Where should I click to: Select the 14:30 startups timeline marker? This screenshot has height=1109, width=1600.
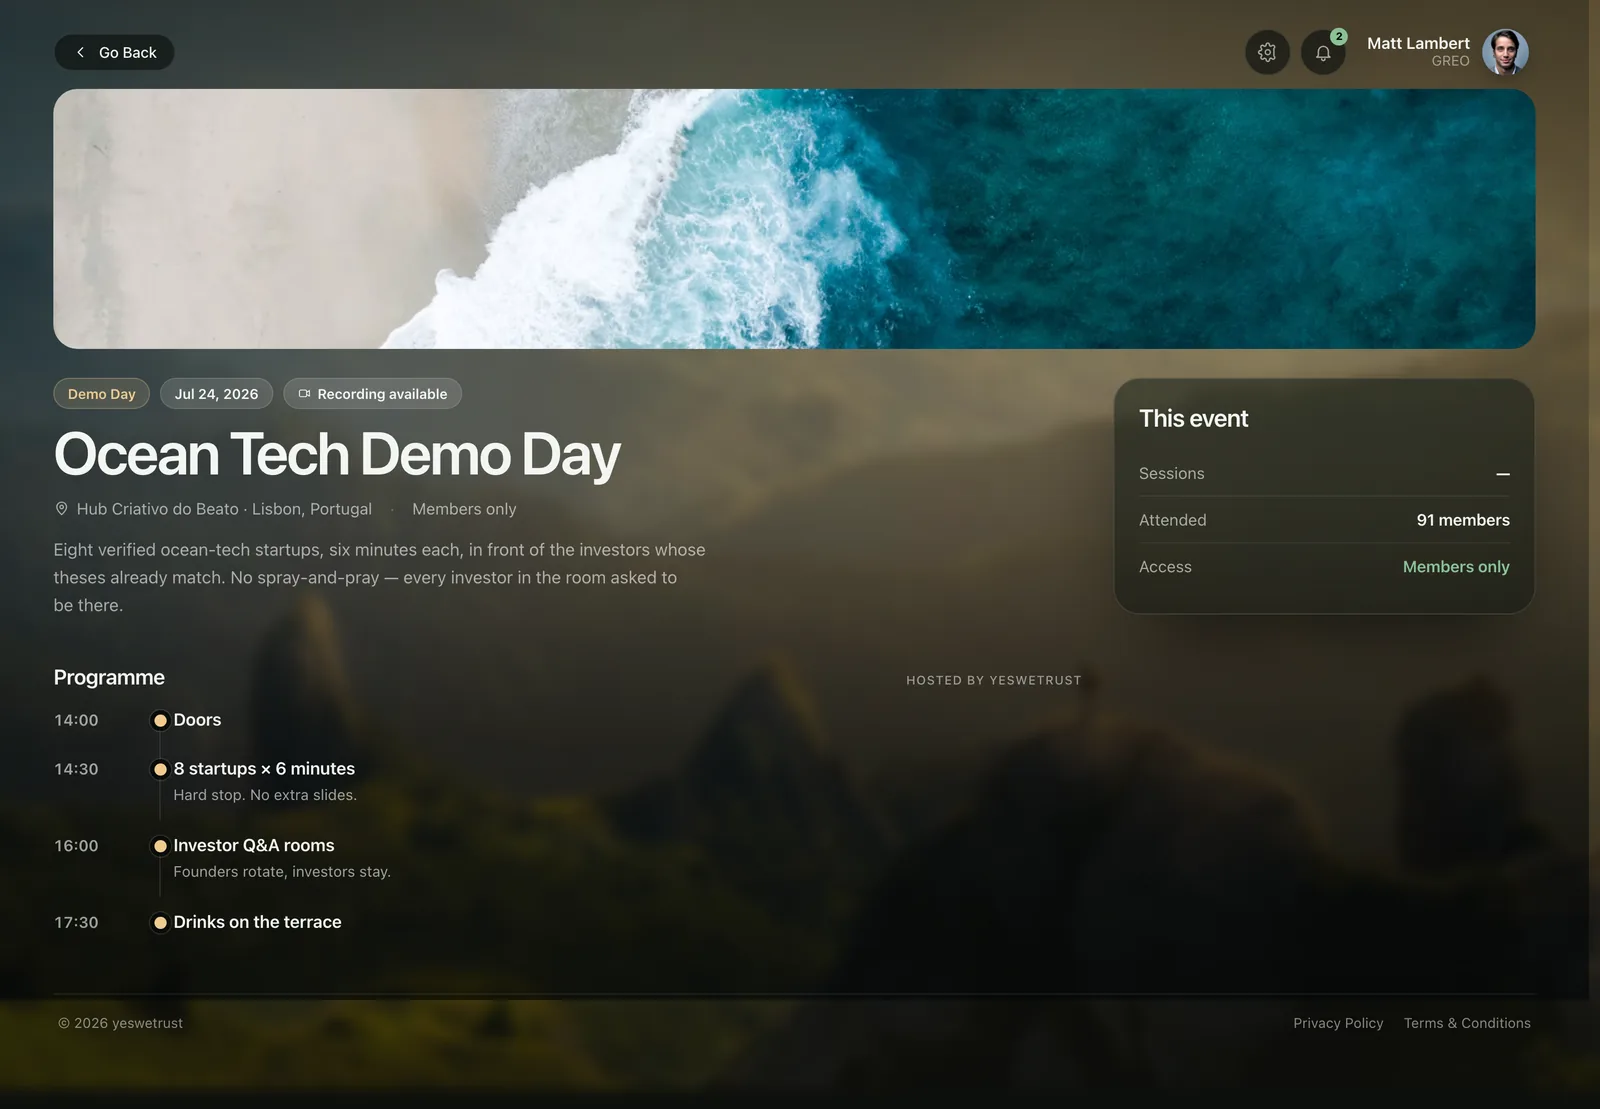(160, 769)
